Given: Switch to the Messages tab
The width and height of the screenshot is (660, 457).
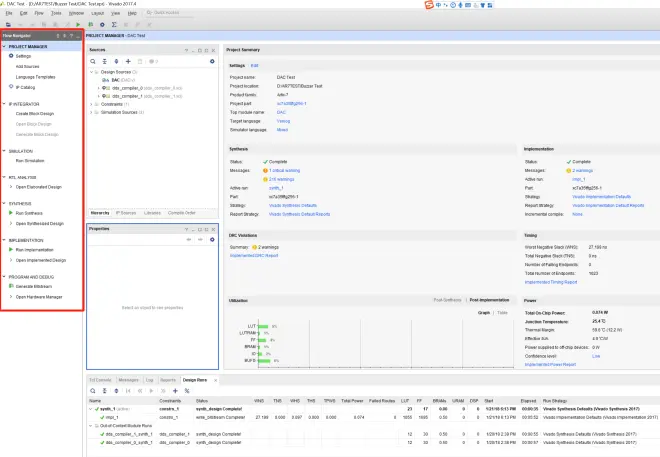Looking at the screenshot, I should click(x=128, y=380).
